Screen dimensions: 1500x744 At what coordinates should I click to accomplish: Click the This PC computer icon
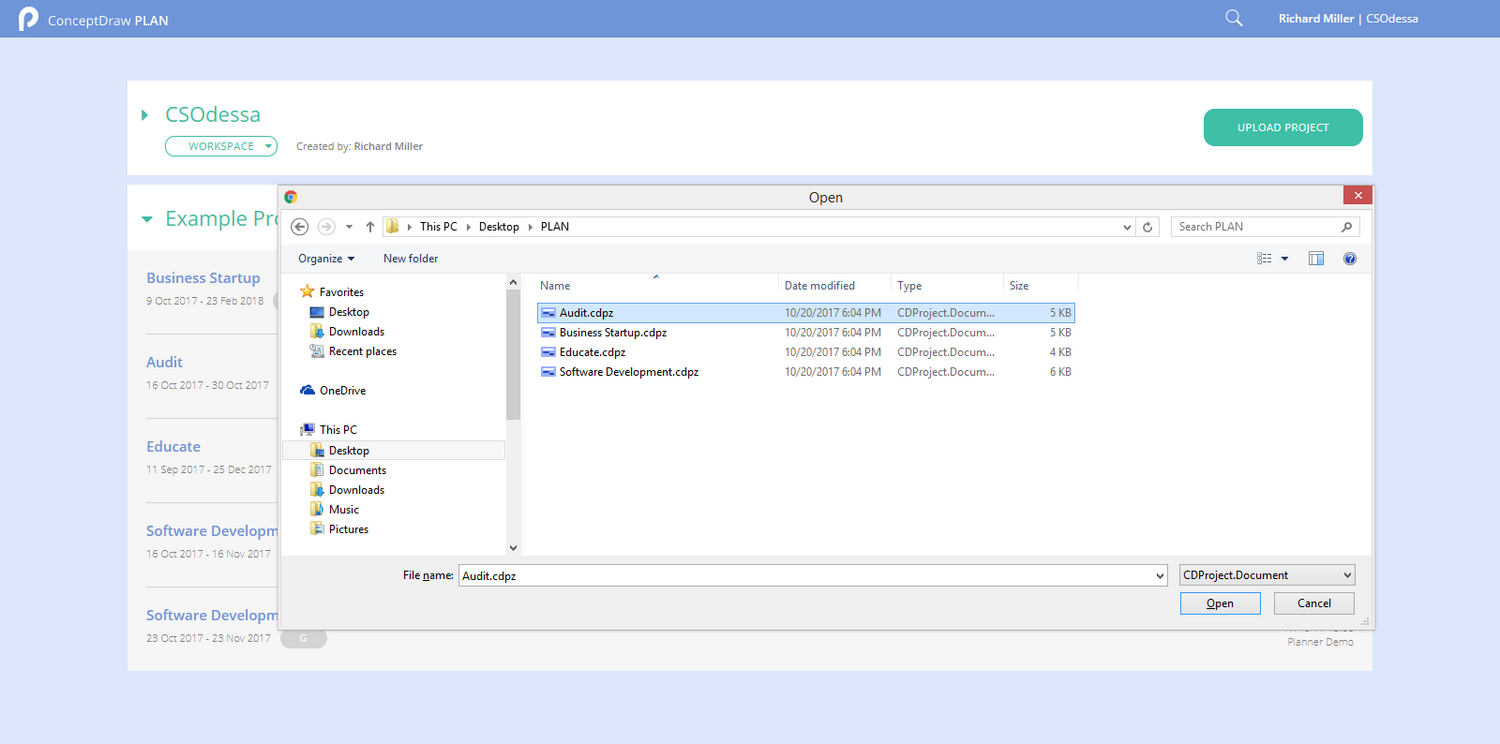pyautogui.click(x=307, y=430)
